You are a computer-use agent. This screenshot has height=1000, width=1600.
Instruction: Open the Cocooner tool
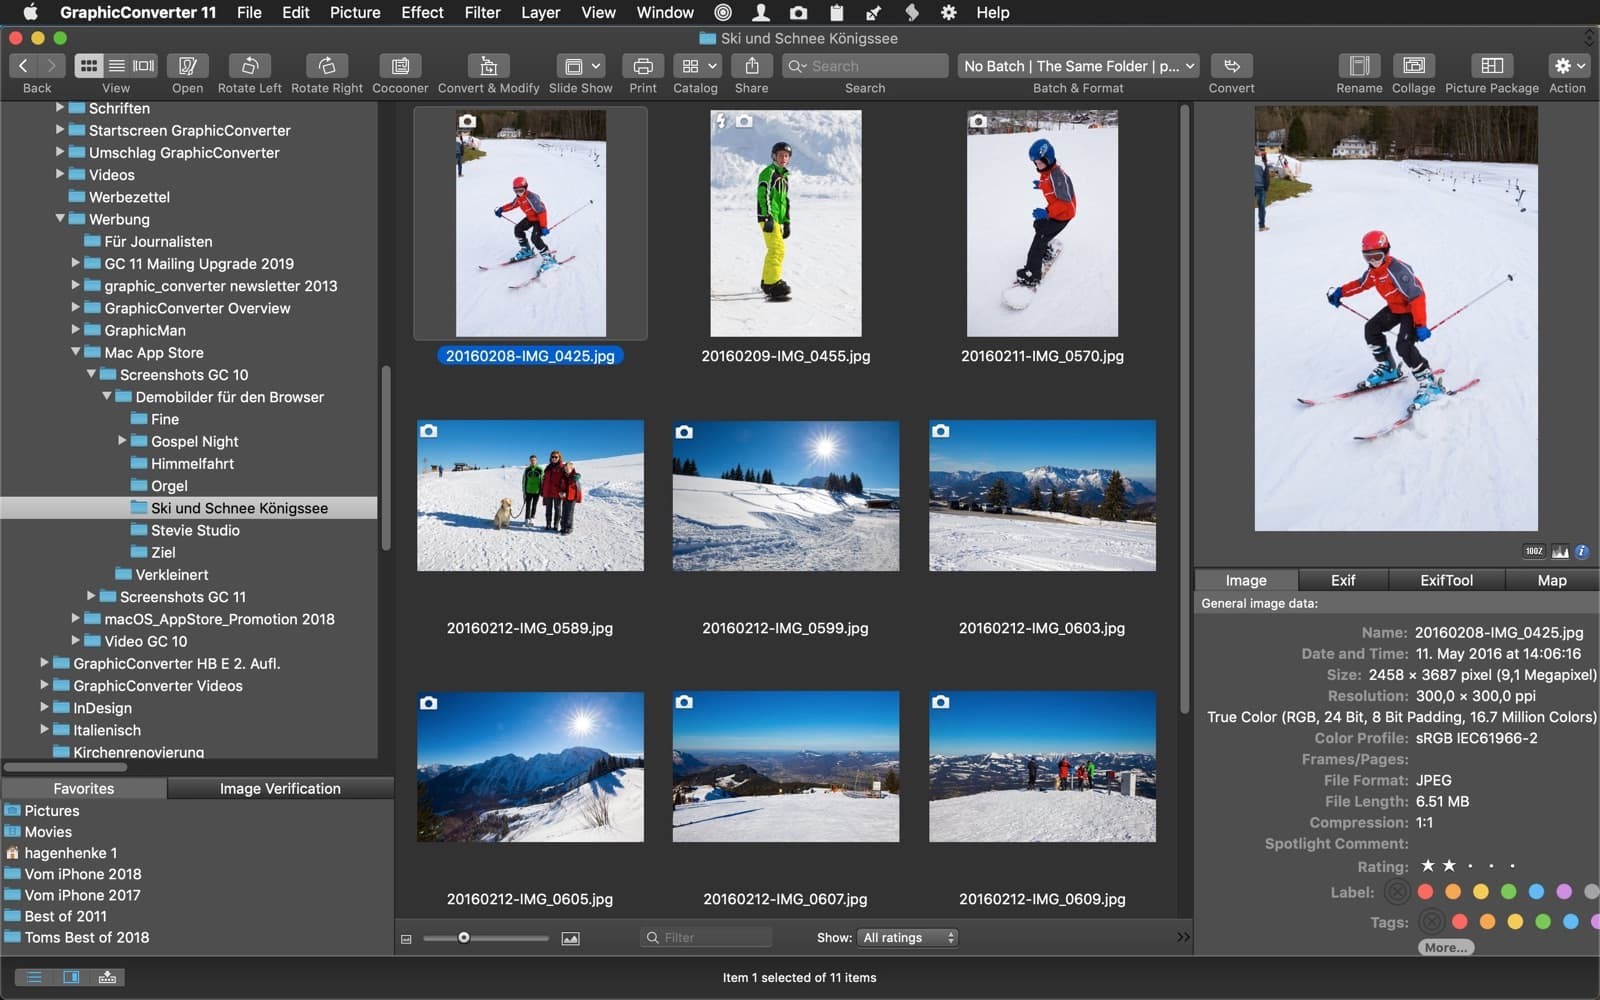[x=400, y=66]
